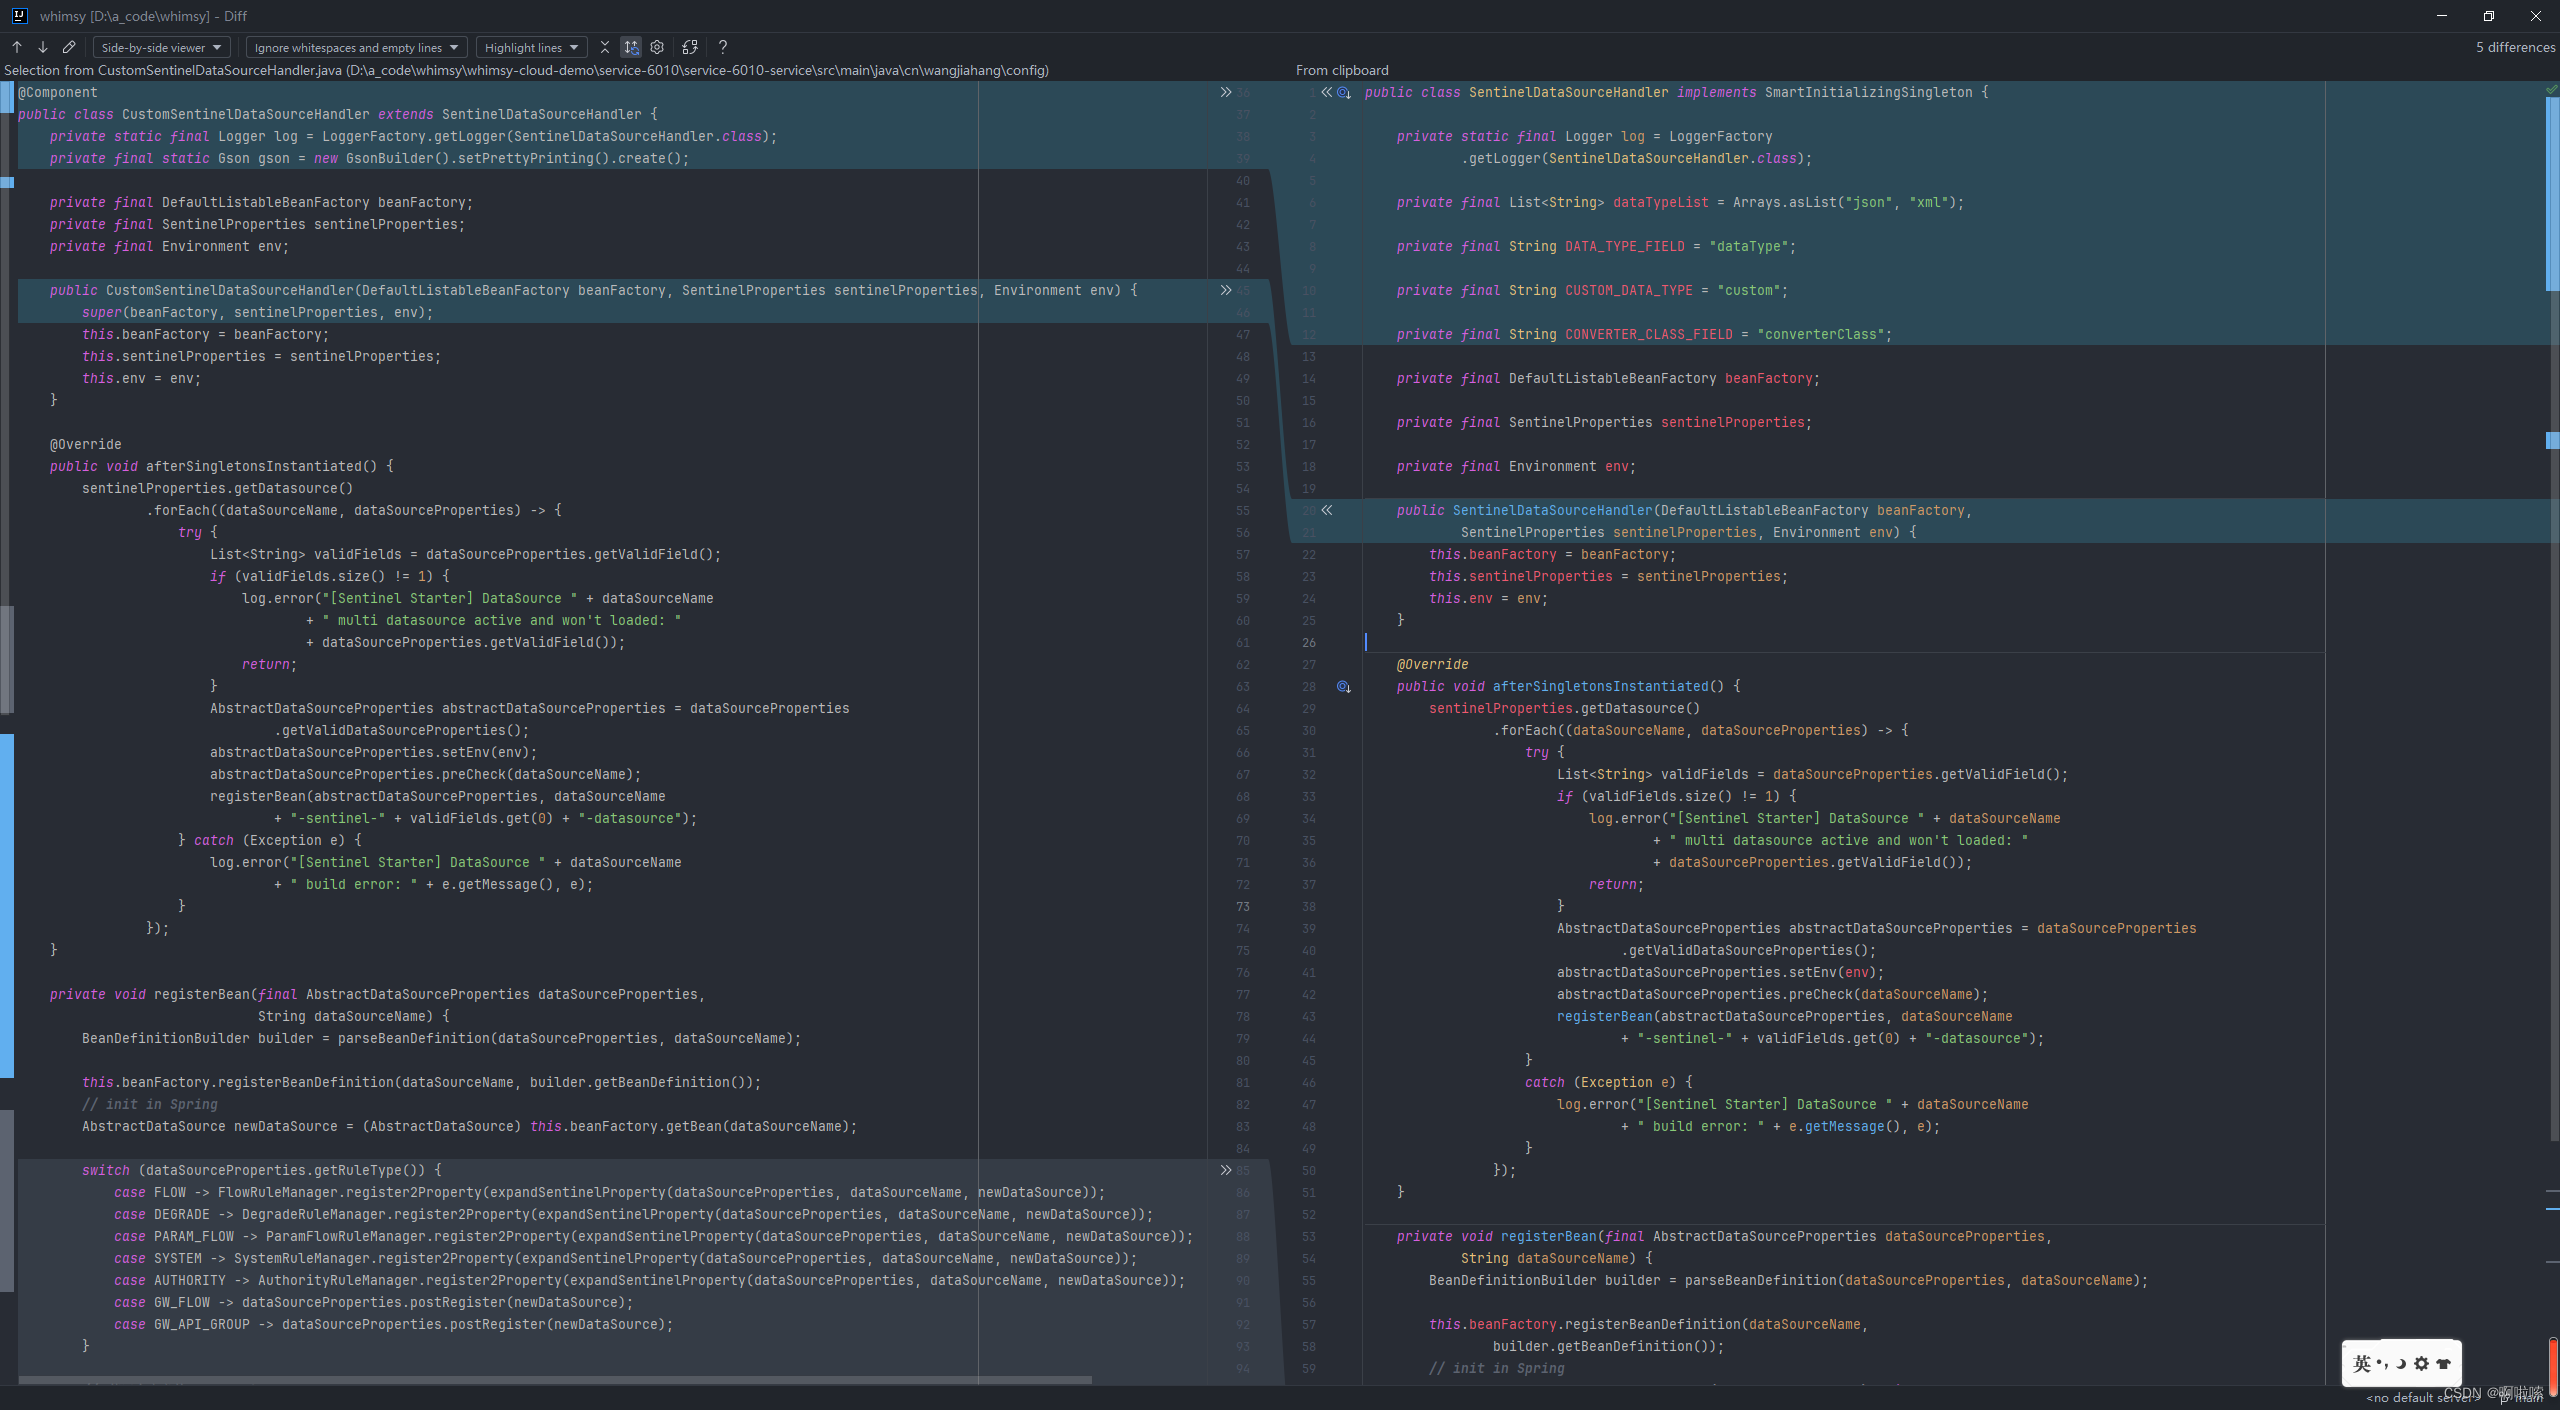
Task: Click the input method indicator widget
Action: pos(2400,1362)
